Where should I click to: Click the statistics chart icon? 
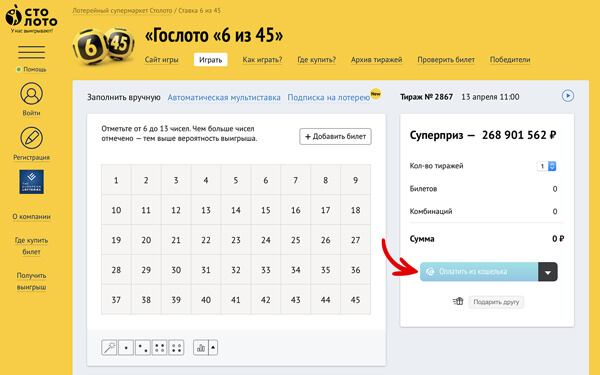coord(201,347)
